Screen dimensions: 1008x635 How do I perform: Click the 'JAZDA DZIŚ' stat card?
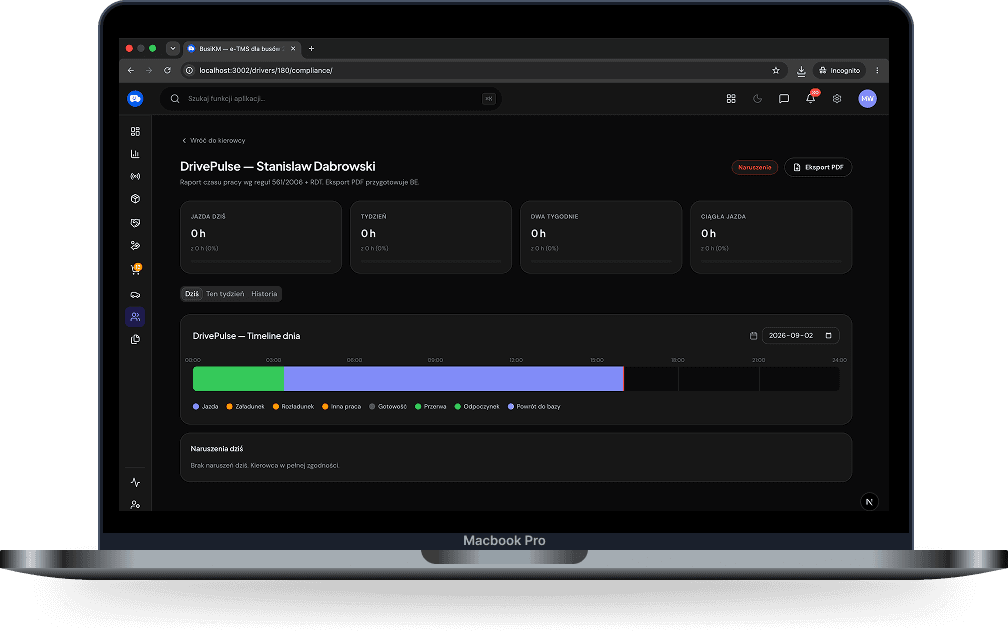[x=261, y=237]
